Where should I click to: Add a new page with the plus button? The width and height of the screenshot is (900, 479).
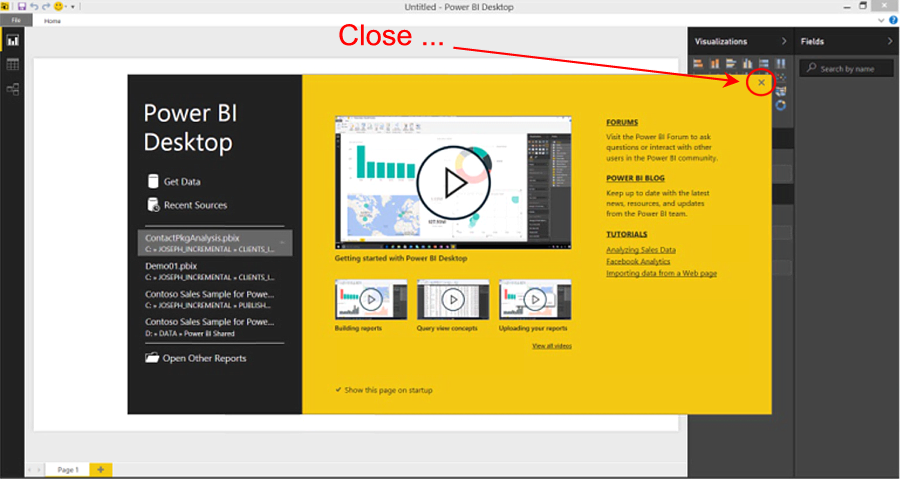tap(100, 469)
